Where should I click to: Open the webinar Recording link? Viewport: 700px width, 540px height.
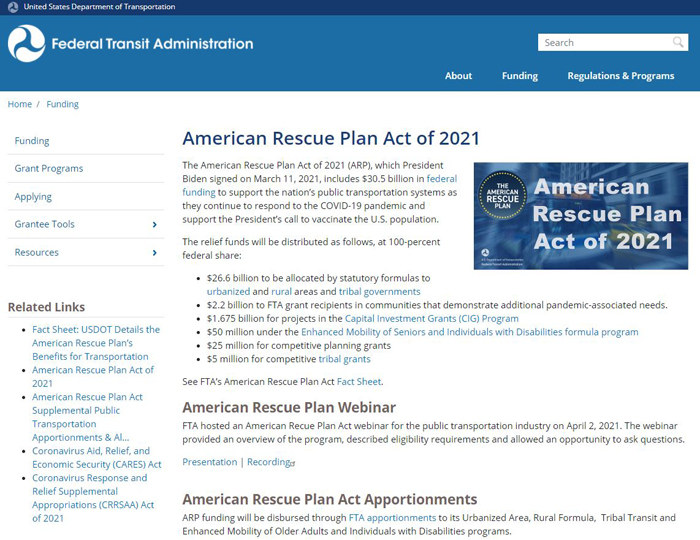coord(269,462)
